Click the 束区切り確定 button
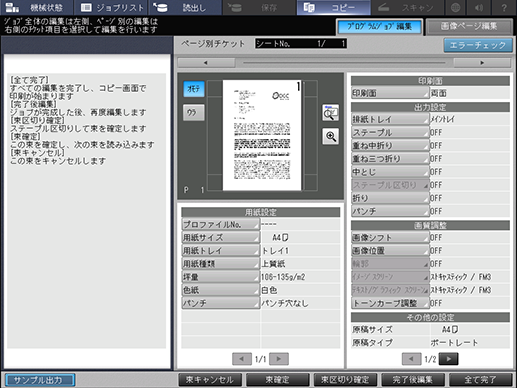 [345, 380]
